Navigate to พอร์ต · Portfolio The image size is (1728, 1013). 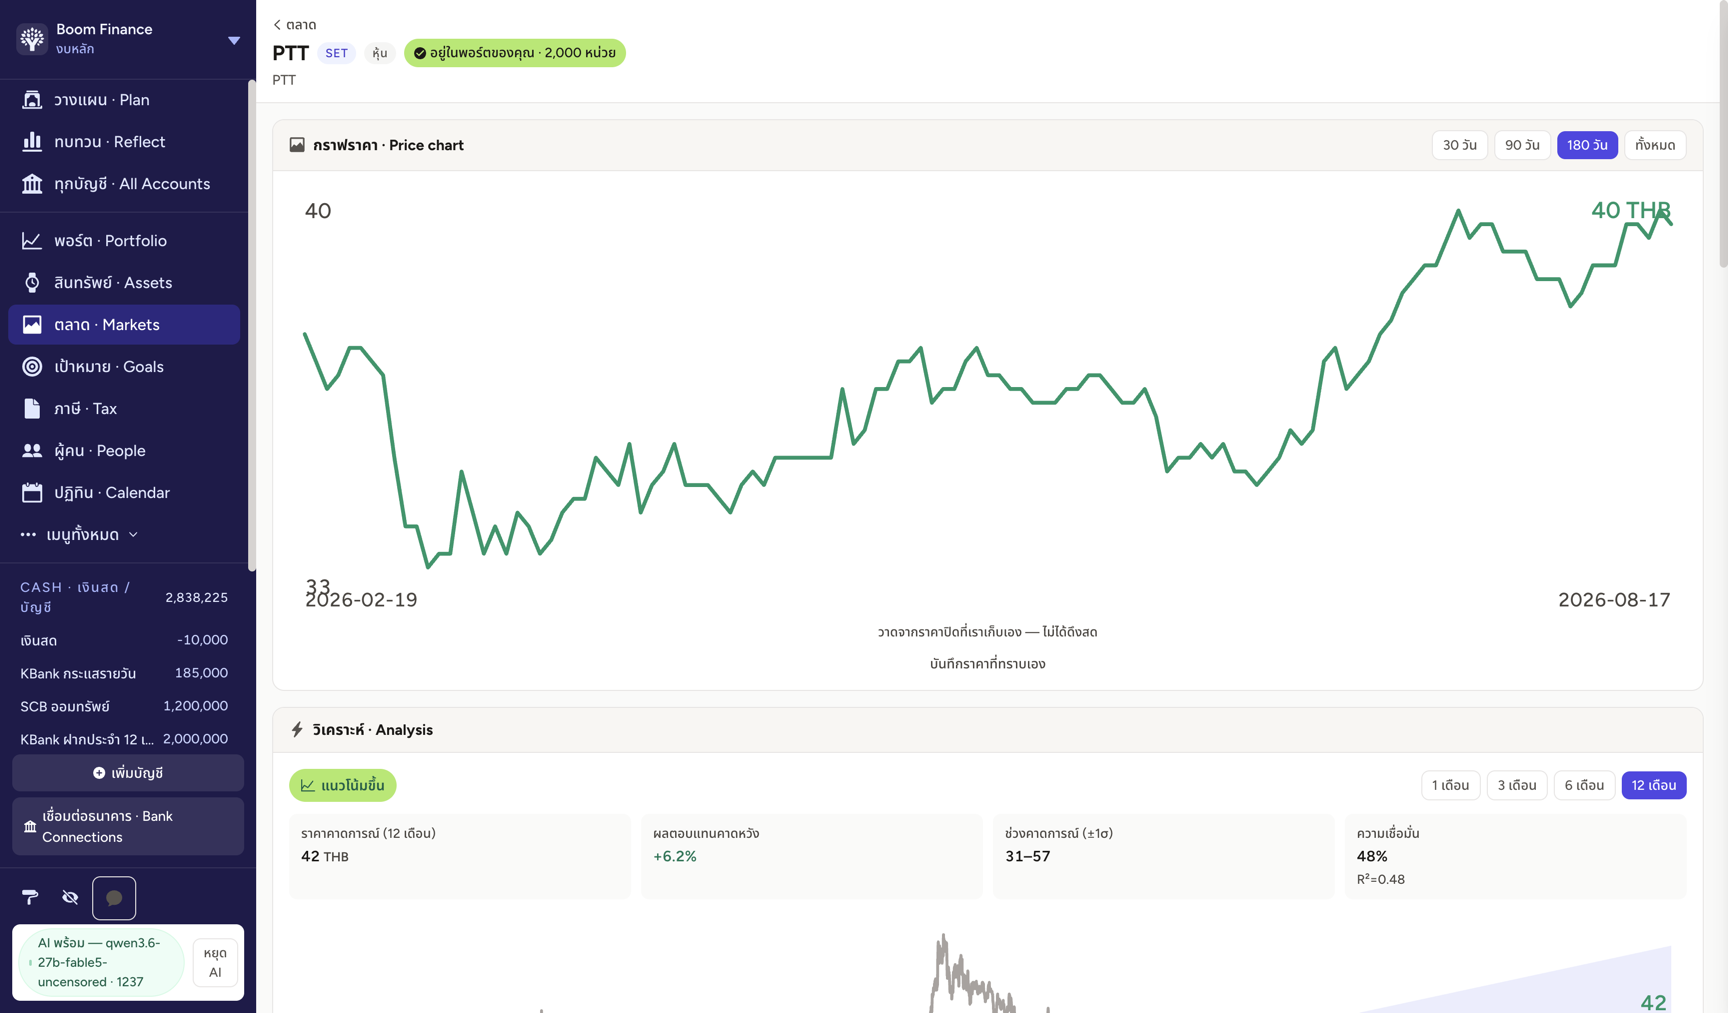click(124, 241)
